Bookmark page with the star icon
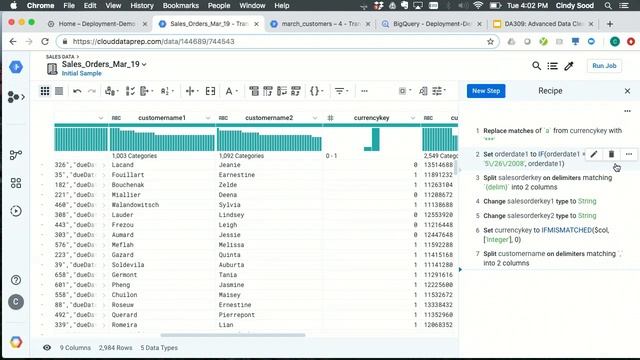640x360 pixels. point(490,42)
